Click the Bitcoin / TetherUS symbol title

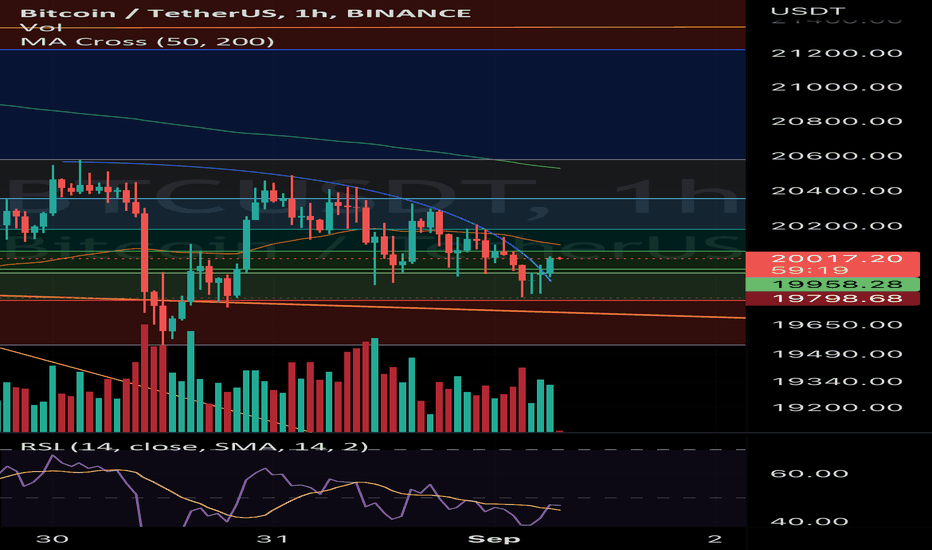coord(245,12)
